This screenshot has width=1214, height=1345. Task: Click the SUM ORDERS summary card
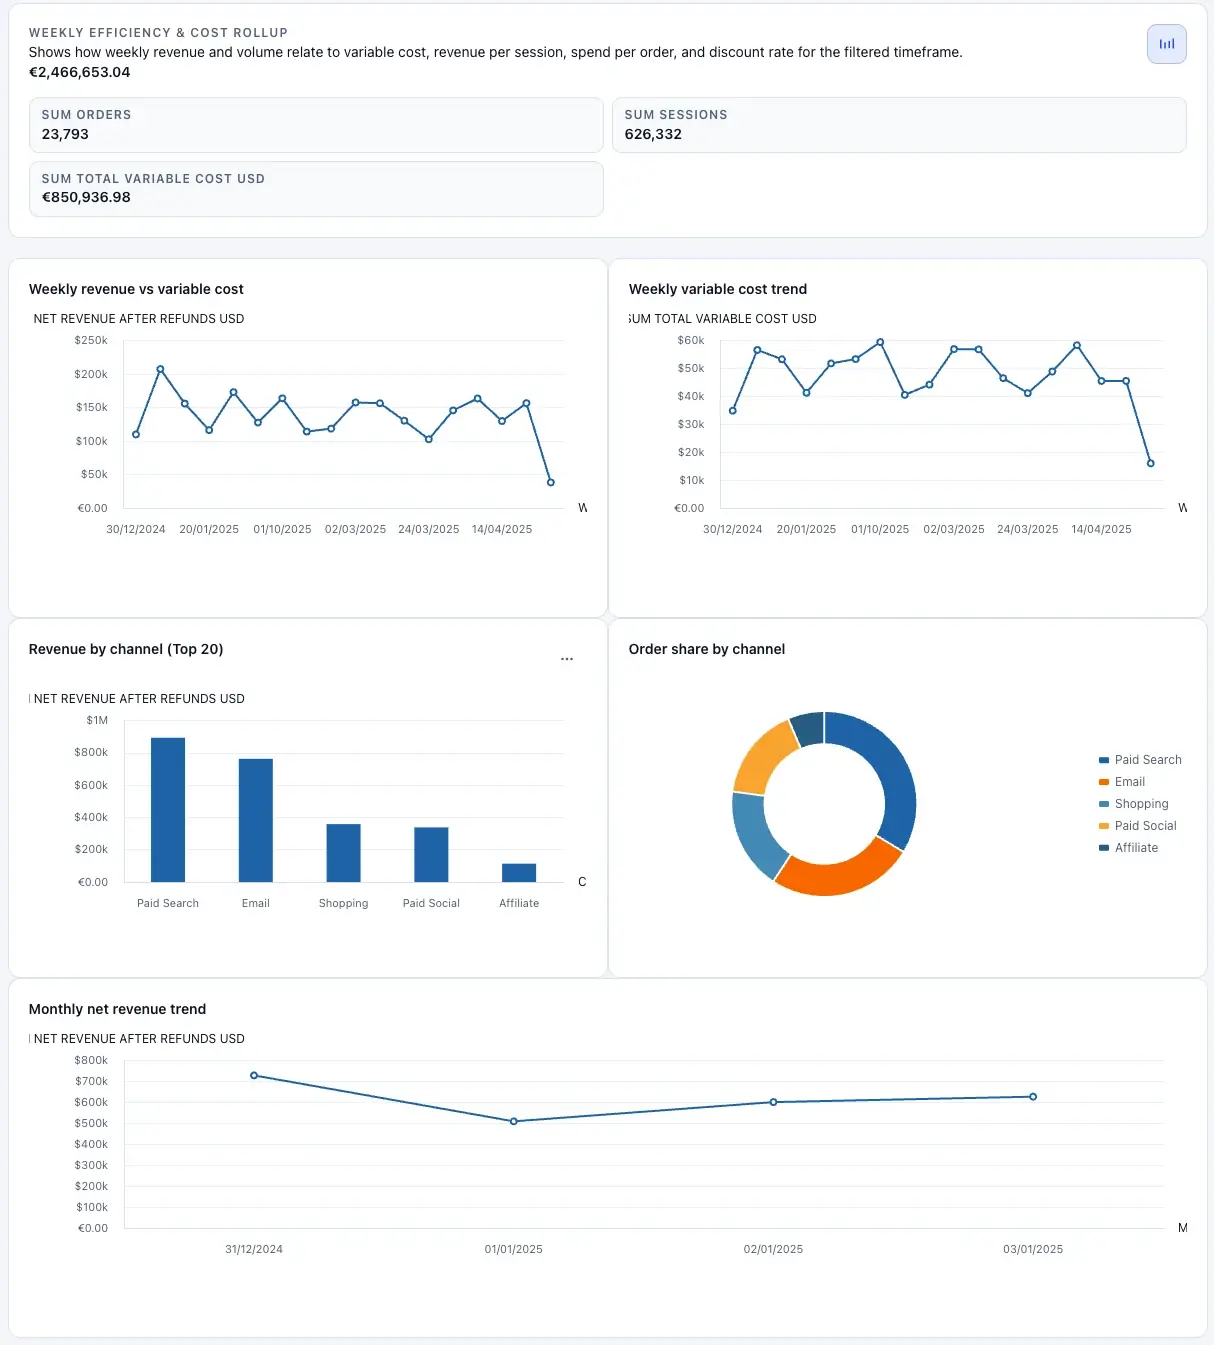pyautogui.click(x=316, y=124)
